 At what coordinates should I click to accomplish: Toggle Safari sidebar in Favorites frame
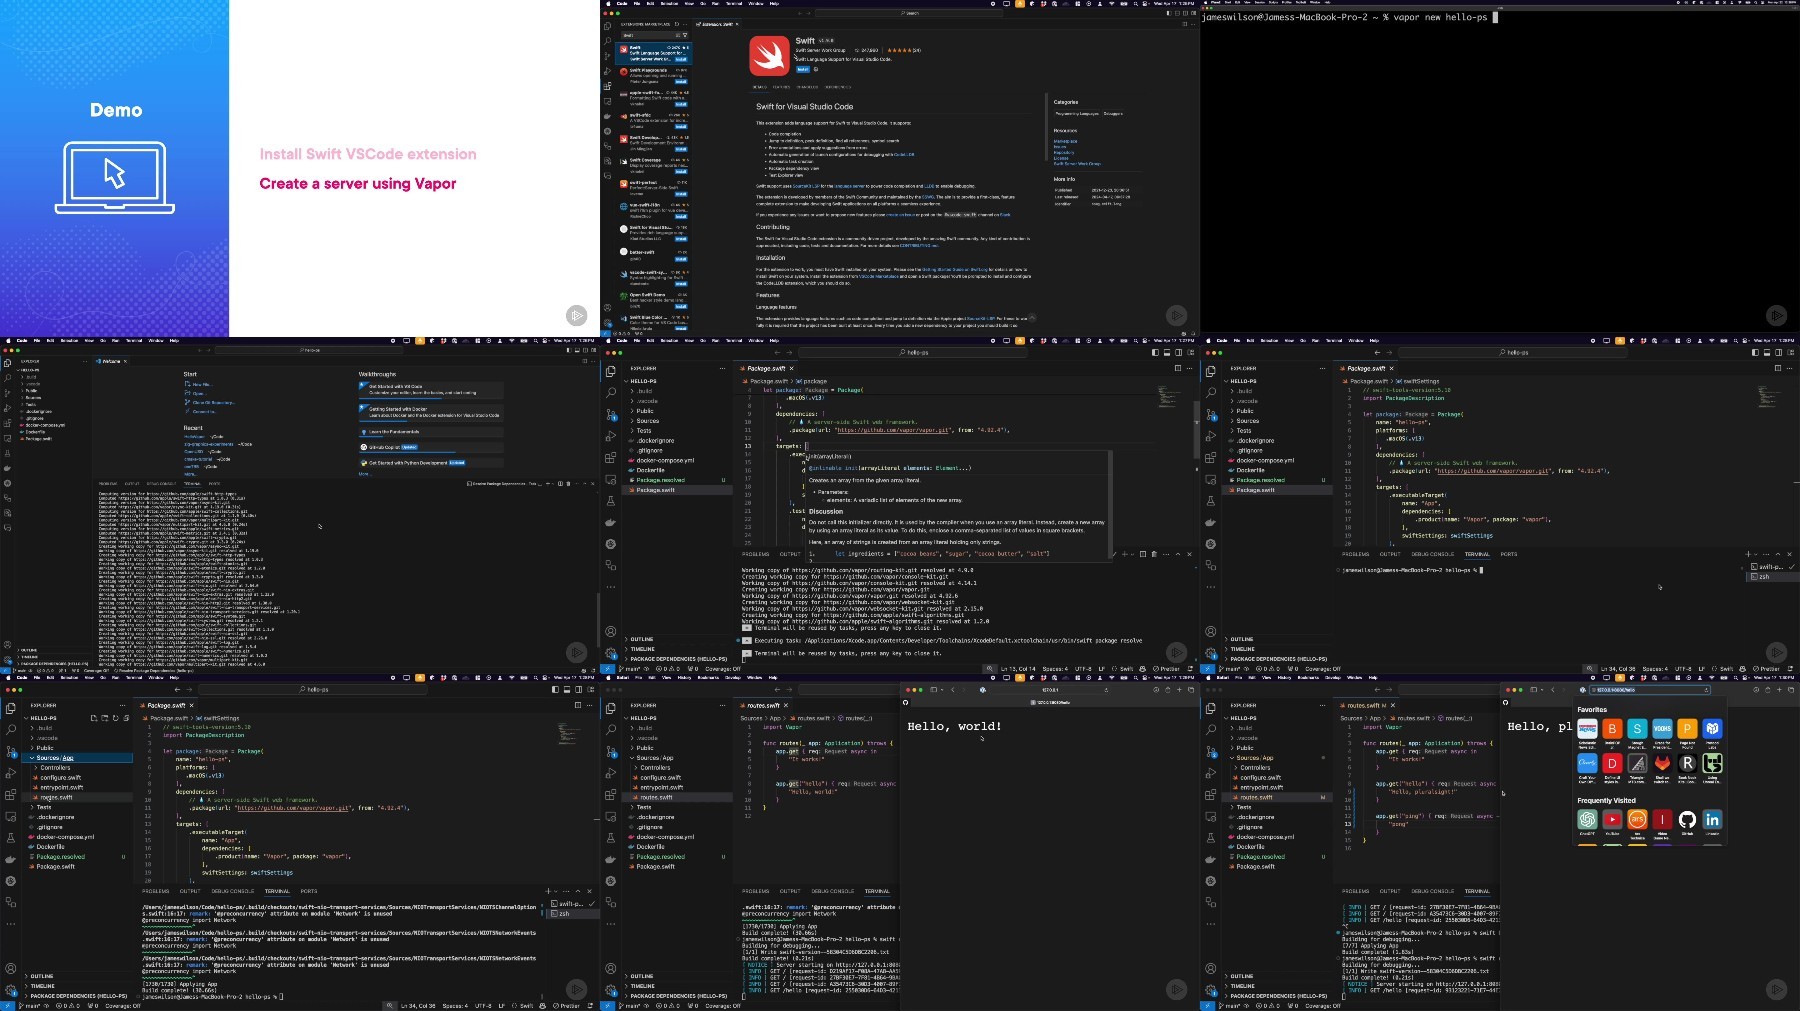click(x=1534, y=689)
